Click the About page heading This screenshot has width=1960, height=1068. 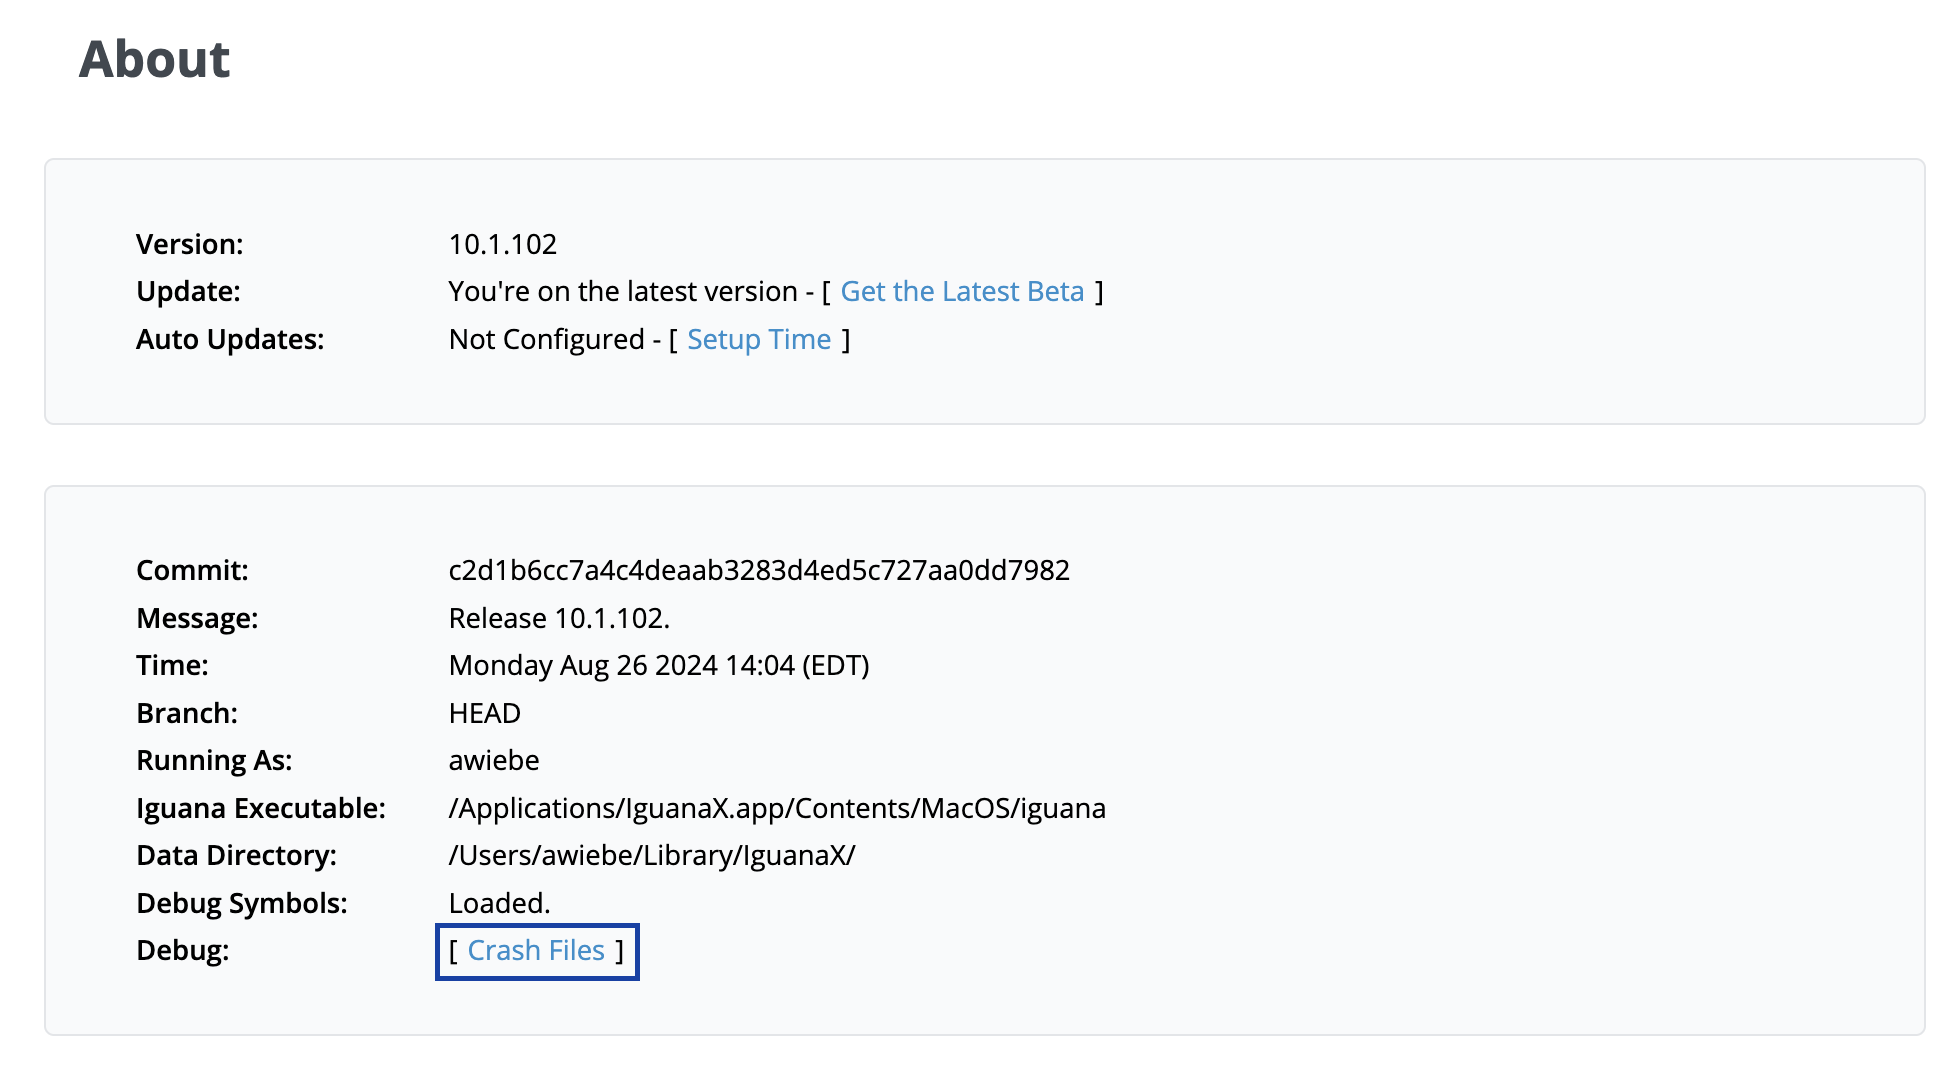(155, 59)
